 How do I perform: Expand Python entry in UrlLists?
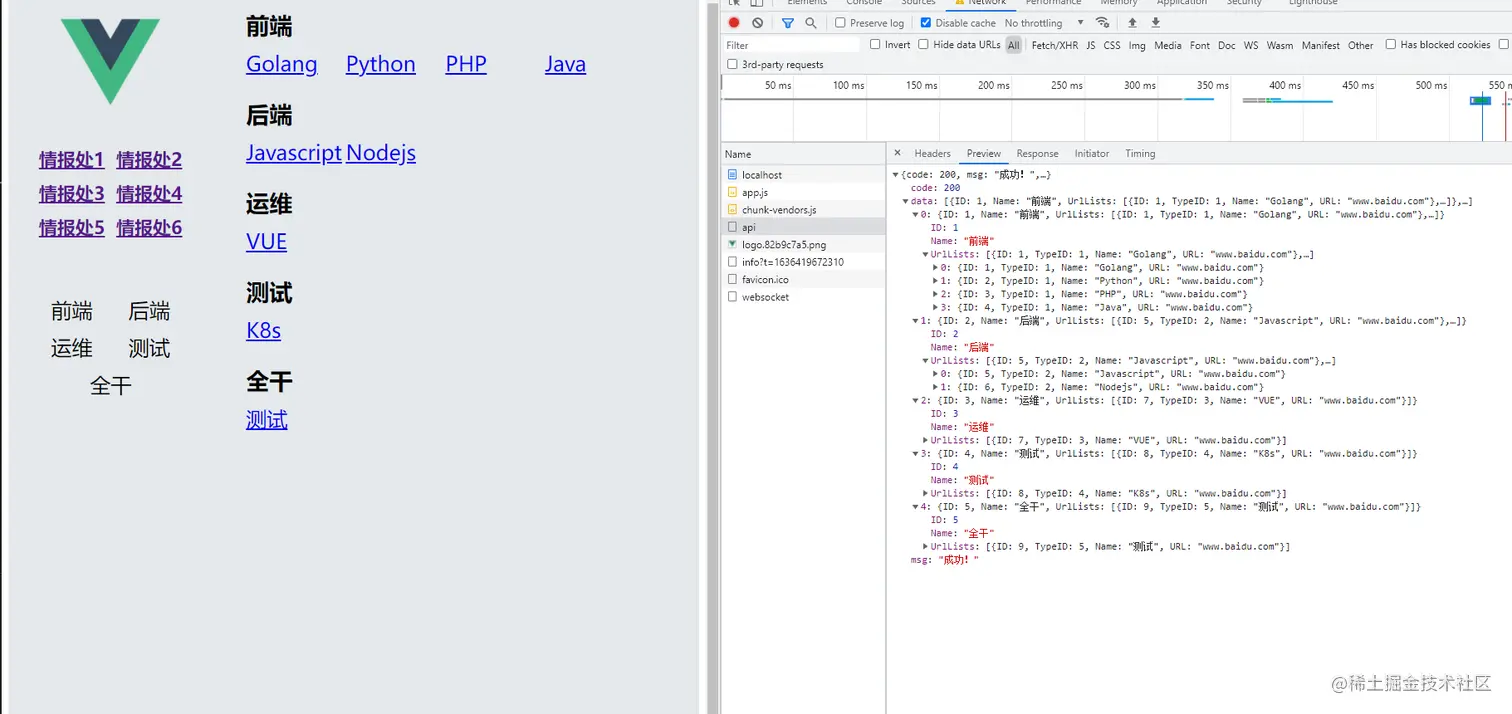coord(935,281)
